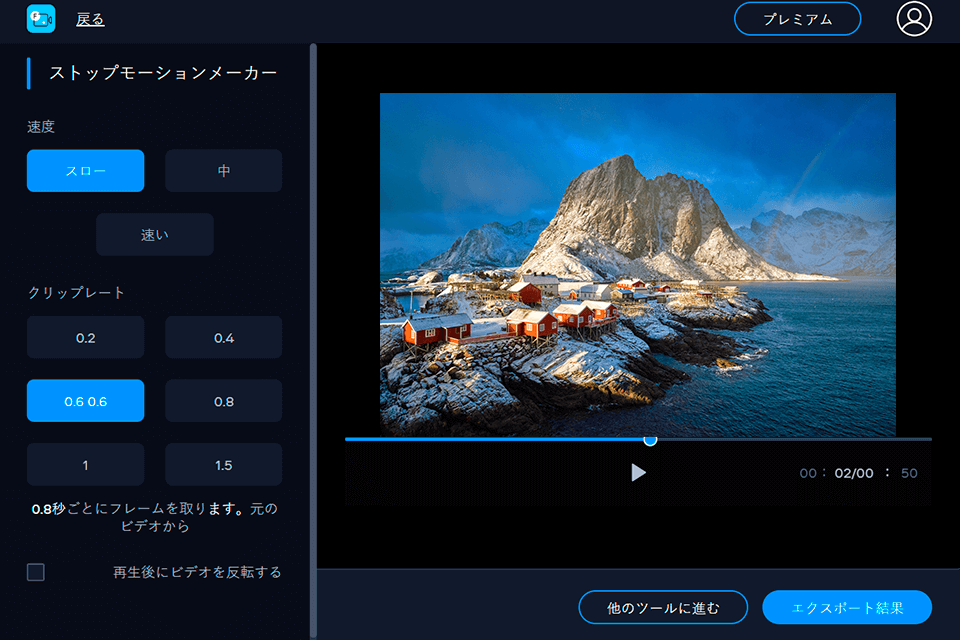
Task: Open the プレミアム upgrade button
Action: [797, 19]
